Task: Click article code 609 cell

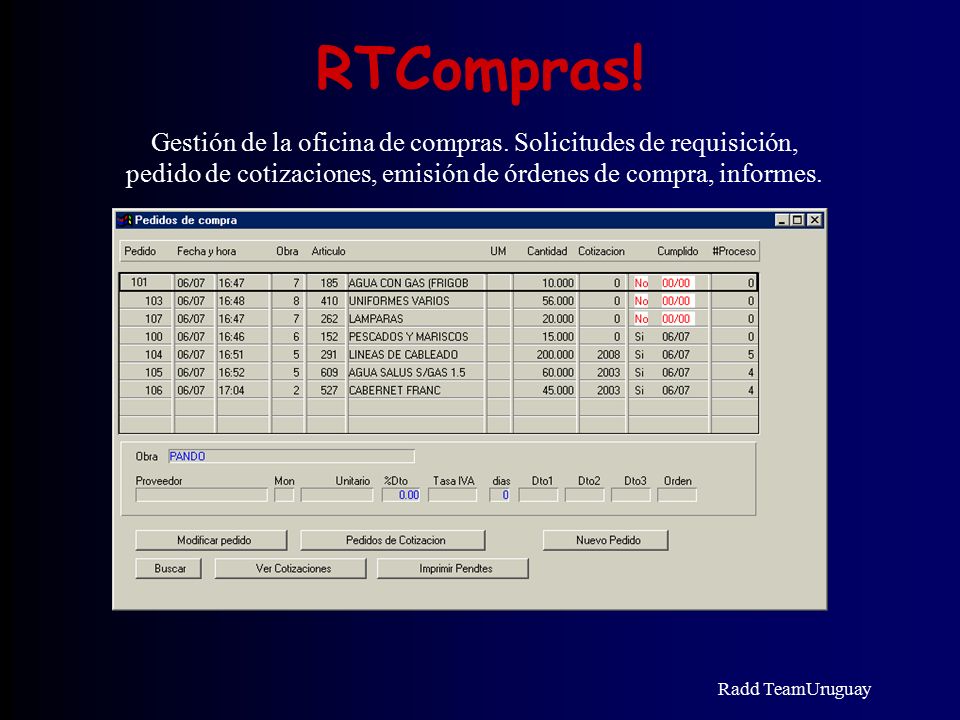Action: 326,372
